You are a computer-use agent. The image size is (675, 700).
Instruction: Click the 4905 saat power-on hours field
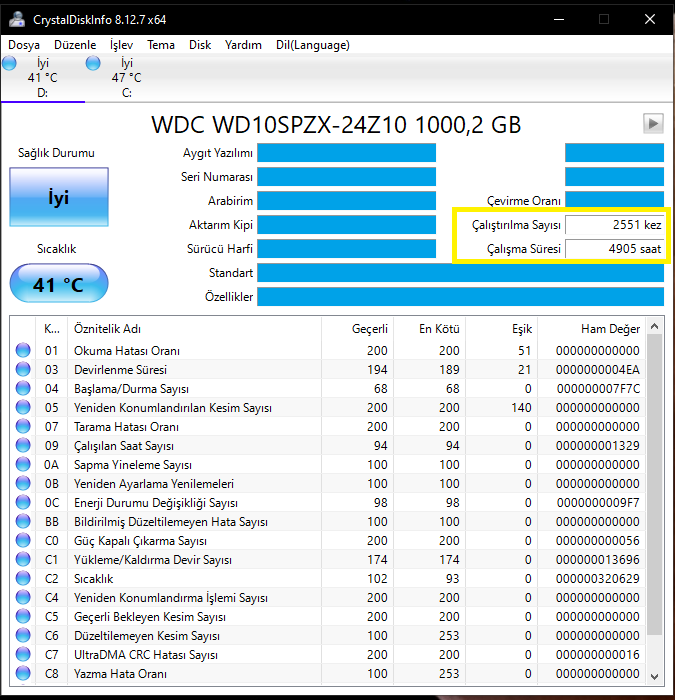614,249
